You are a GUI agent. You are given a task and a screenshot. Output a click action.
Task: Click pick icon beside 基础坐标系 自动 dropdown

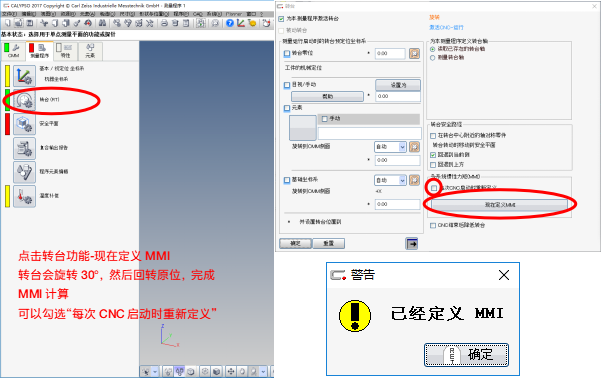click(414, 180)
